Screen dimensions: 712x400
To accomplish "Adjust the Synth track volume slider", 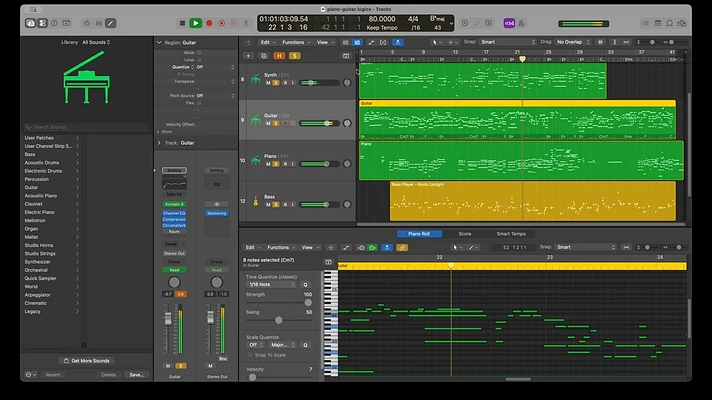I will 320,83.
